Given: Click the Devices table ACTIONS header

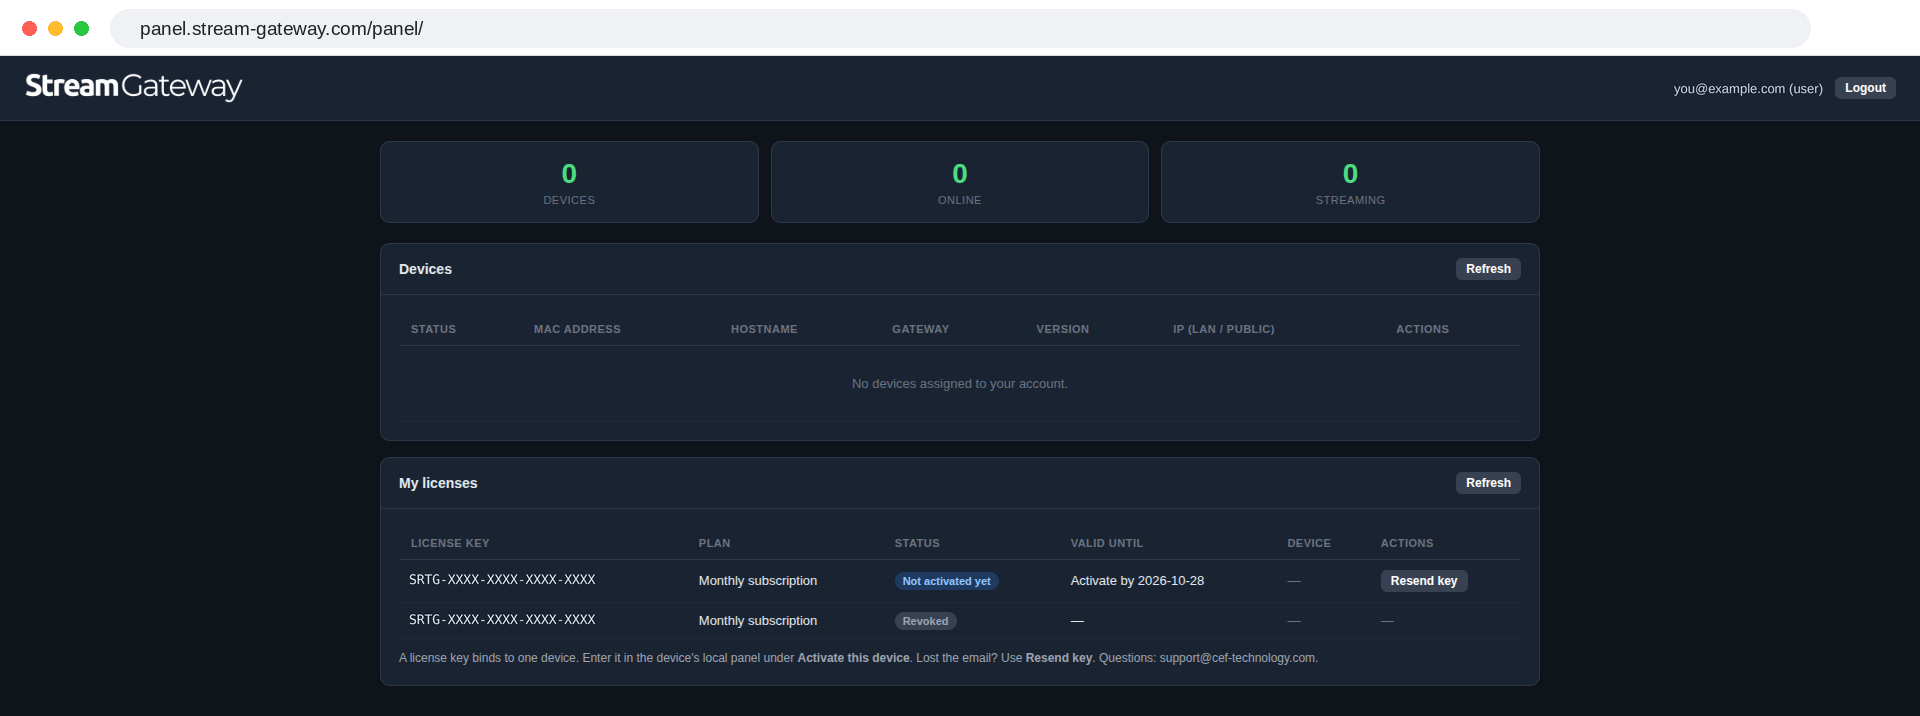Looking at the screenshot, I should (1422, 329).
